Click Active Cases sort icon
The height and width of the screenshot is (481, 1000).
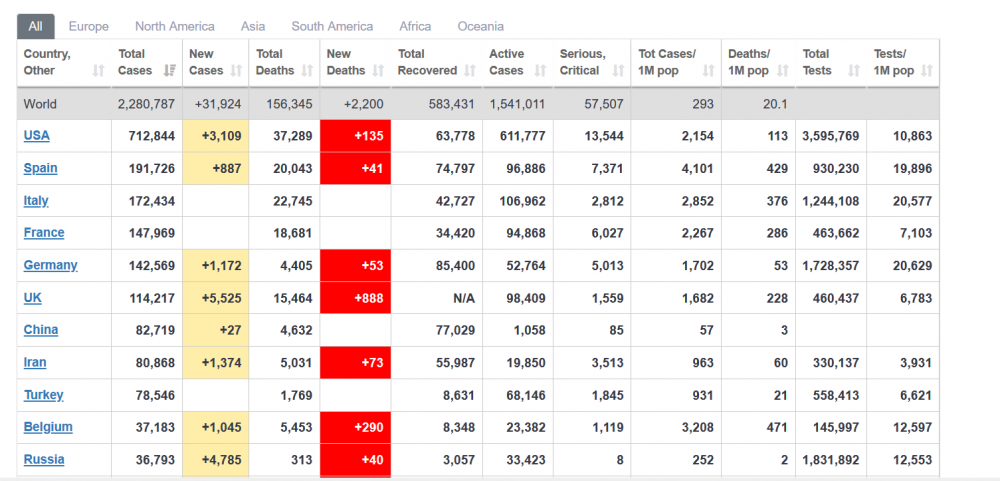[541, 71]
